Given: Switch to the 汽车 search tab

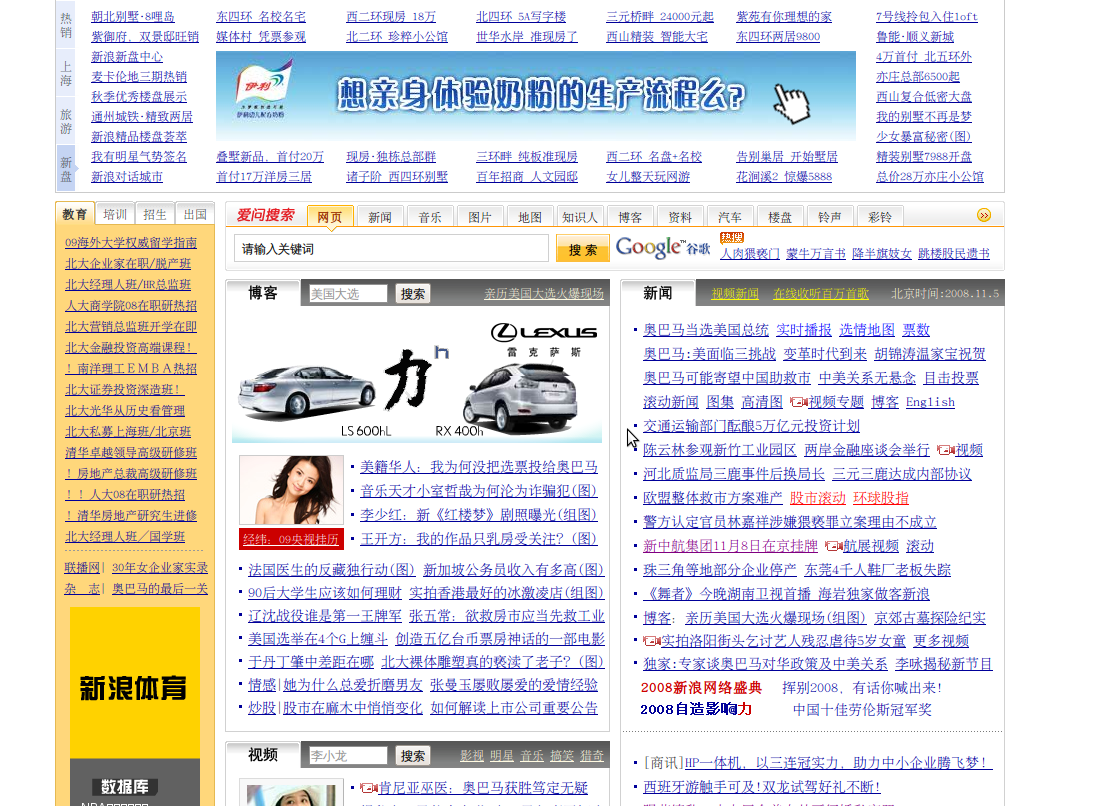Looking at the screenshot, I should click(x=730, y=217).
